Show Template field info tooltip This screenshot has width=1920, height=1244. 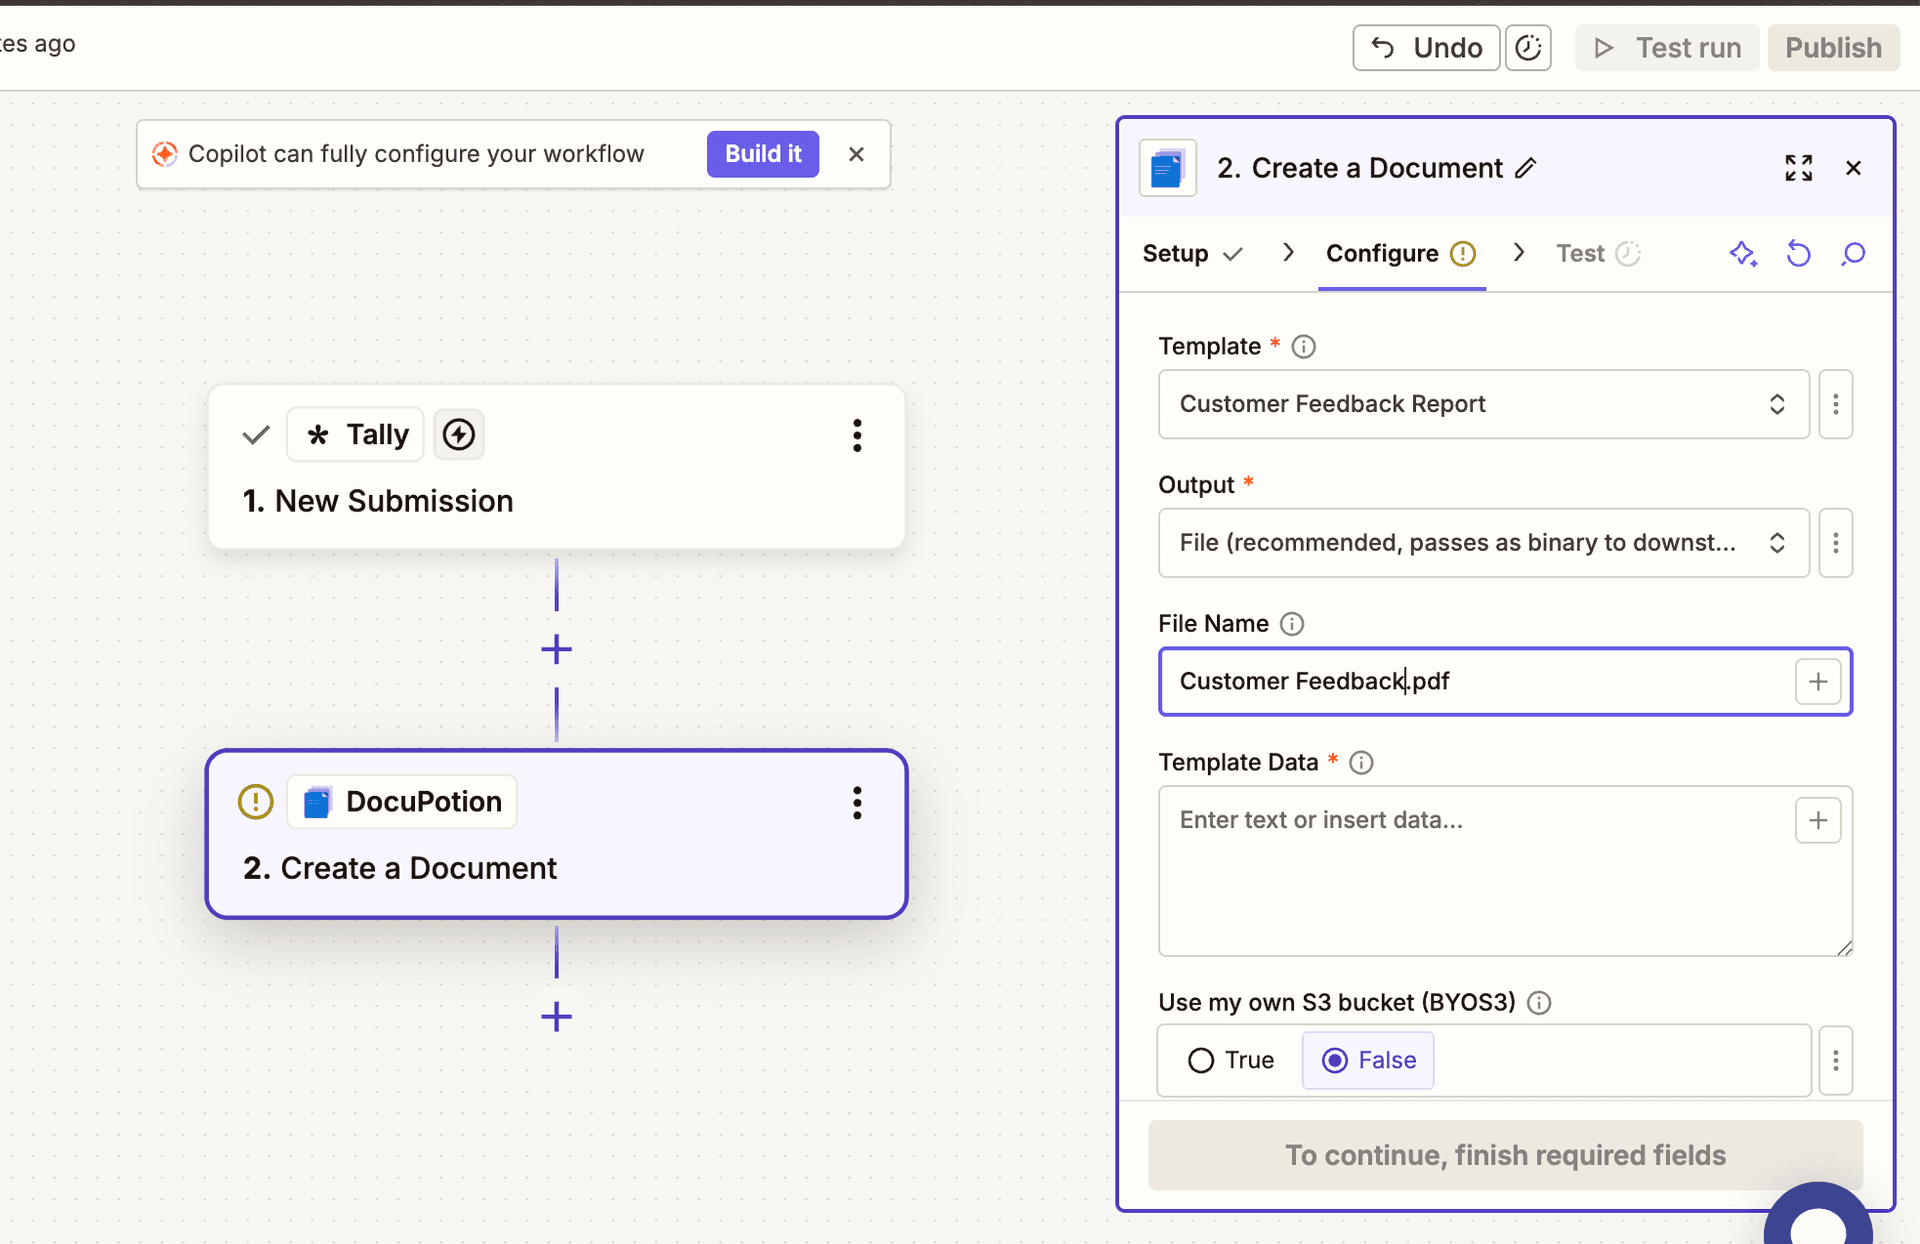point(1303,347)
